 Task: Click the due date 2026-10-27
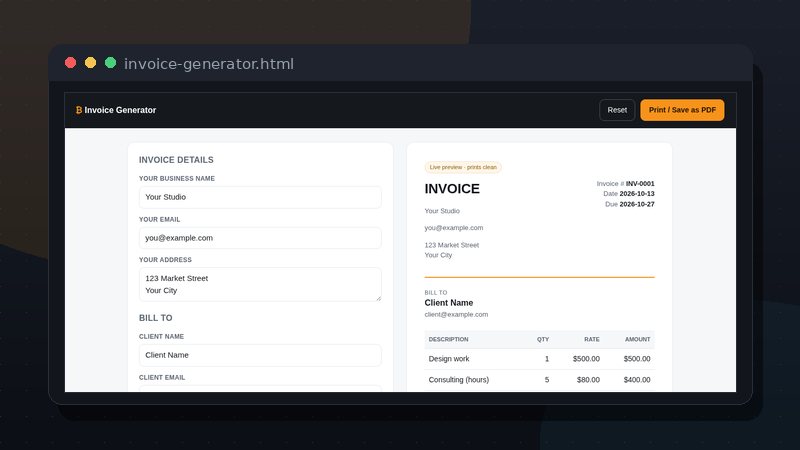point(637,204)
